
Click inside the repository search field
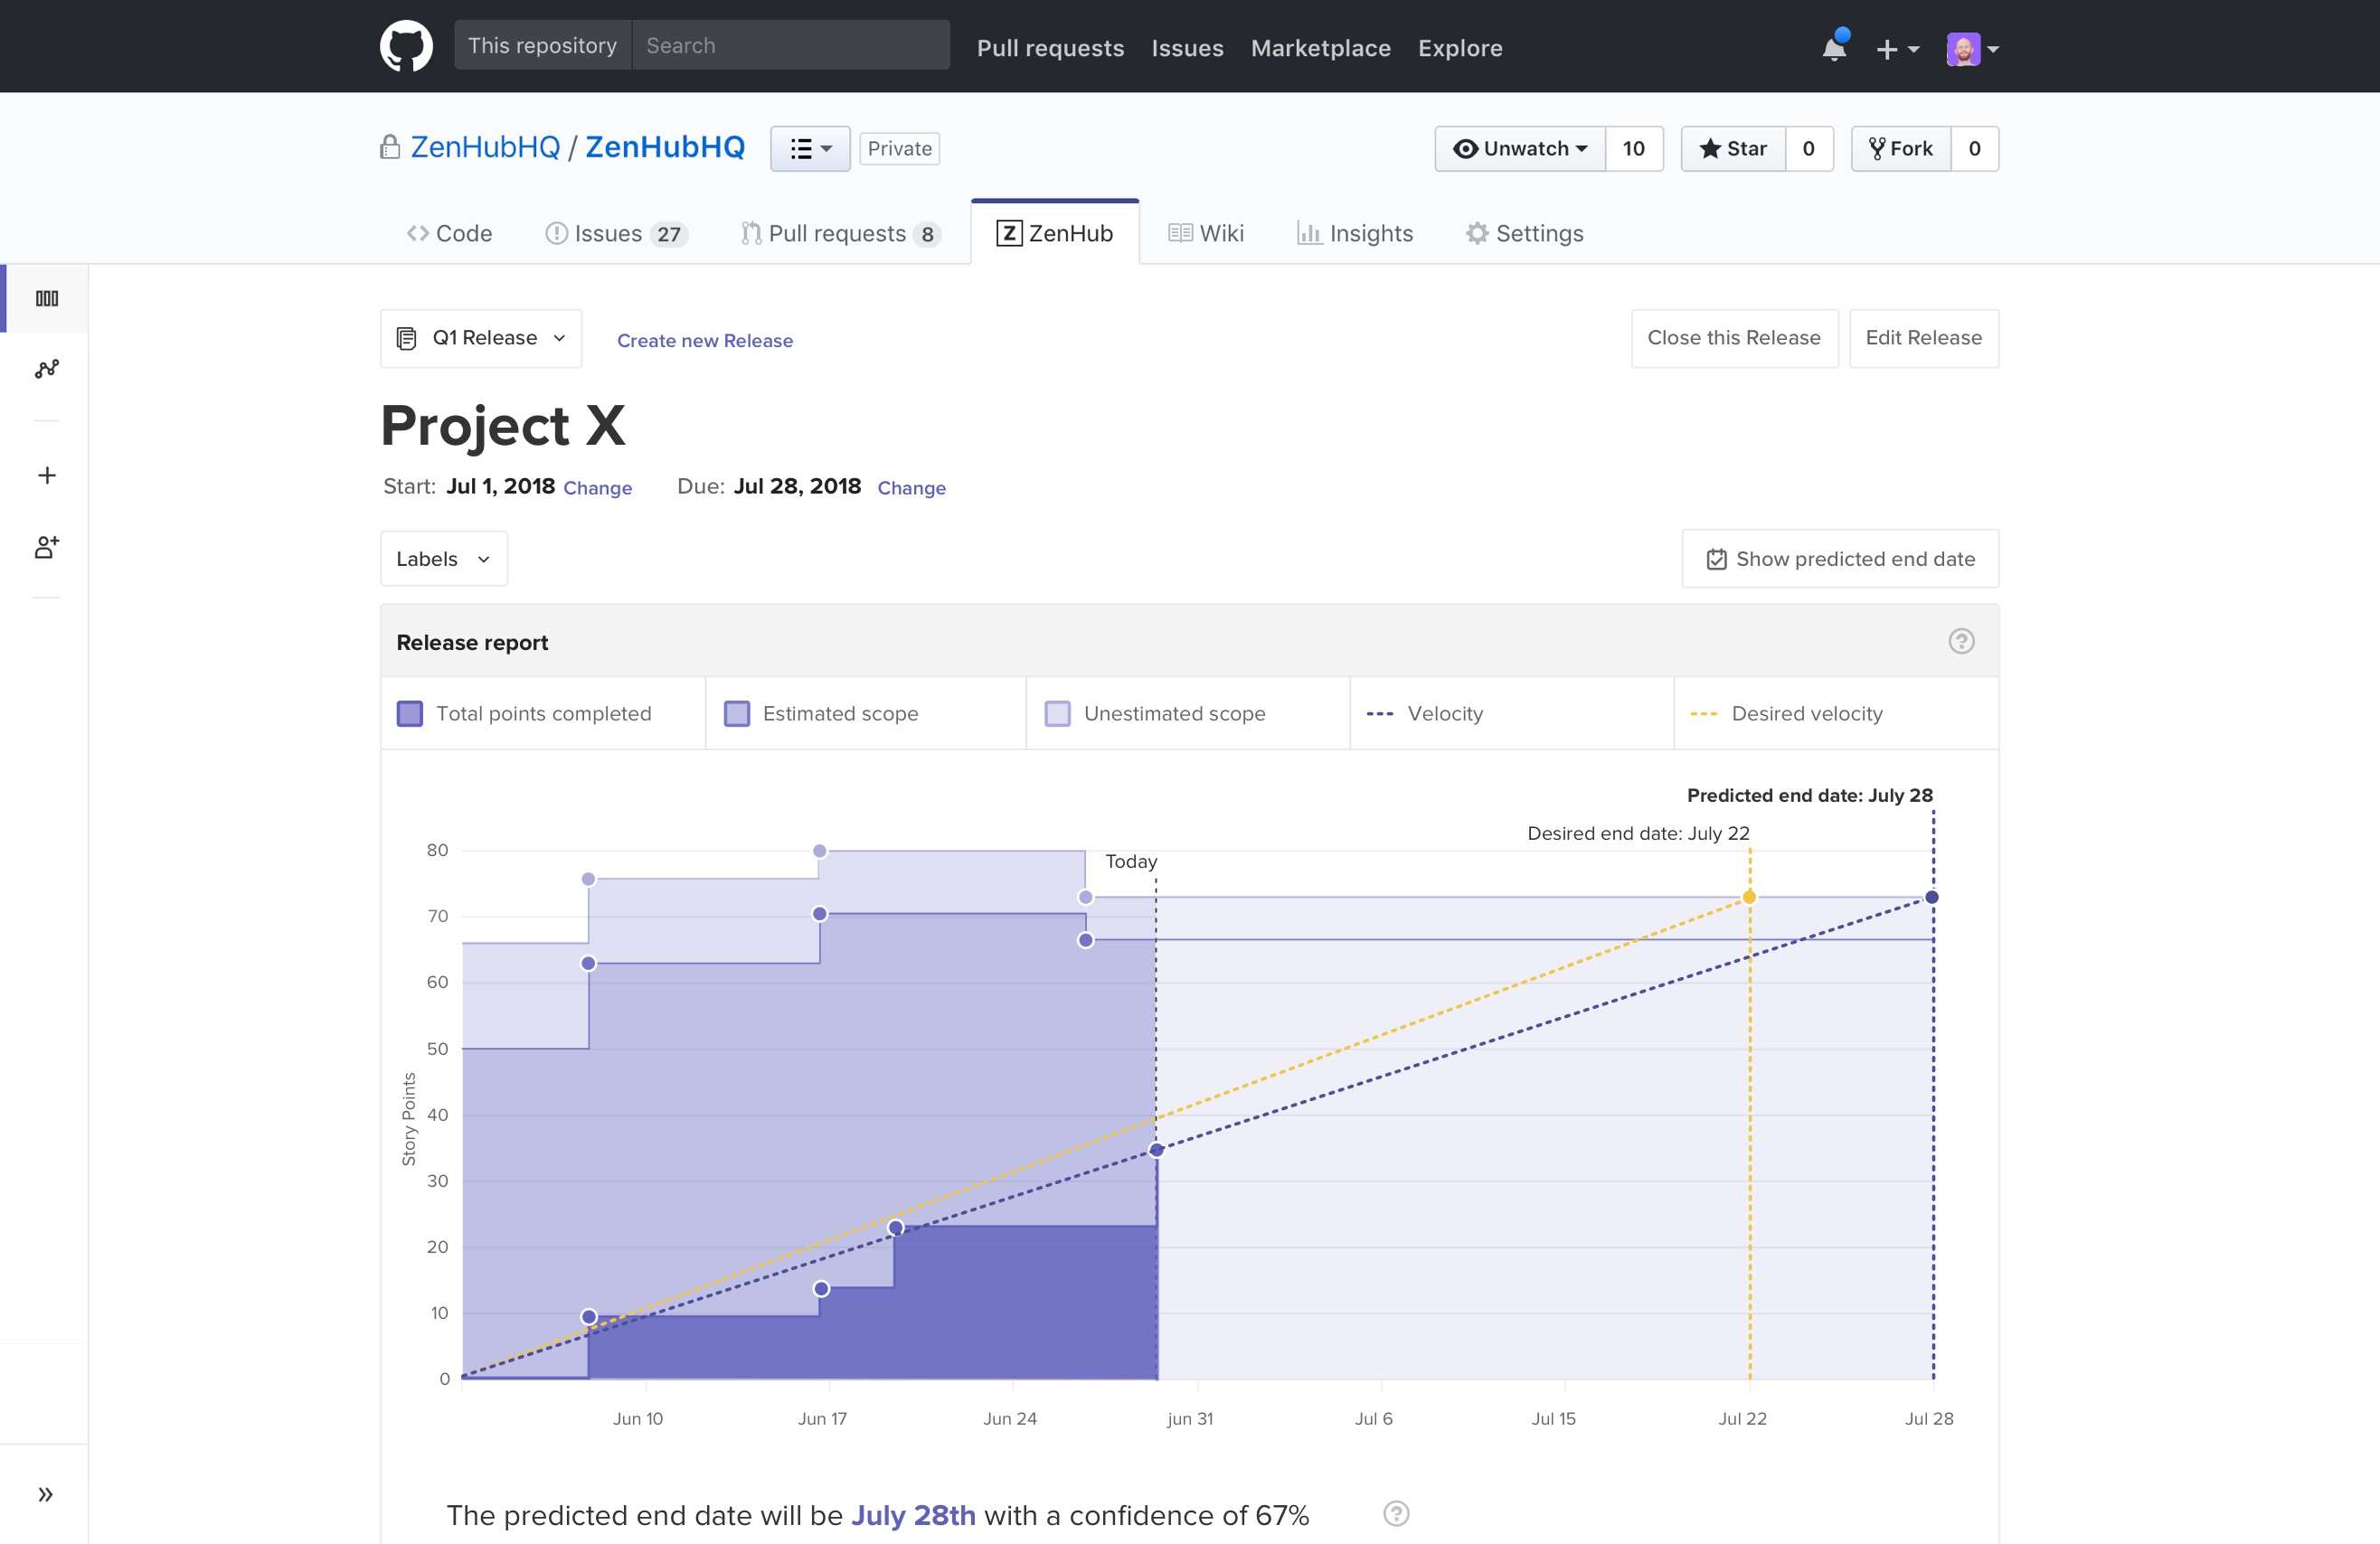[790, 44]
